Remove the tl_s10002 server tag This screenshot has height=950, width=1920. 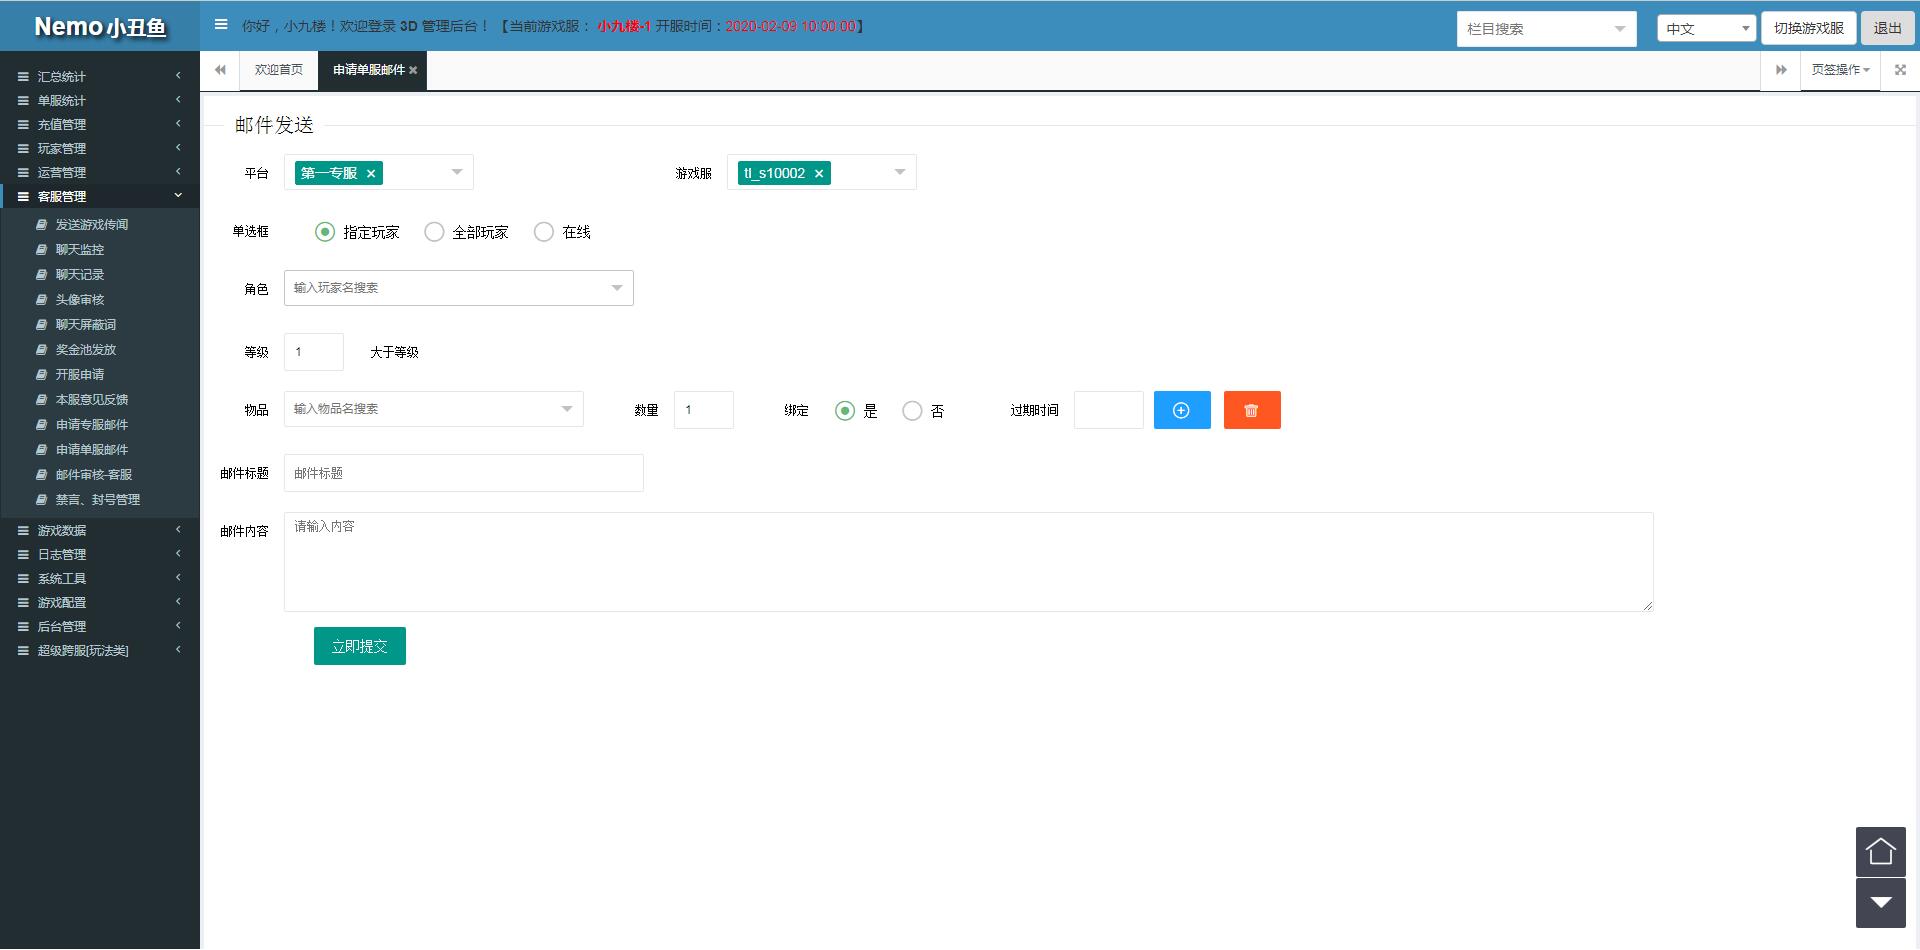click(x=819, y=174)
